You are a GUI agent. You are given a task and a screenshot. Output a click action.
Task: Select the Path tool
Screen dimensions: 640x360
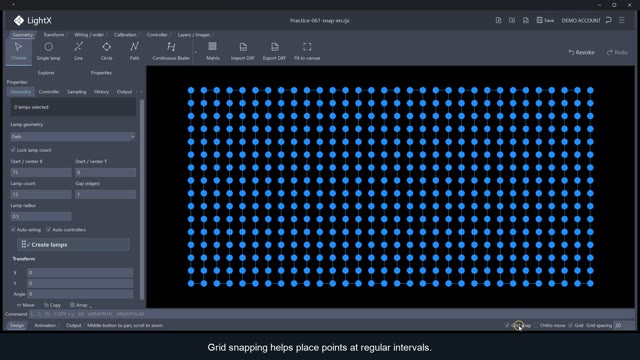(x=134, y=51)
